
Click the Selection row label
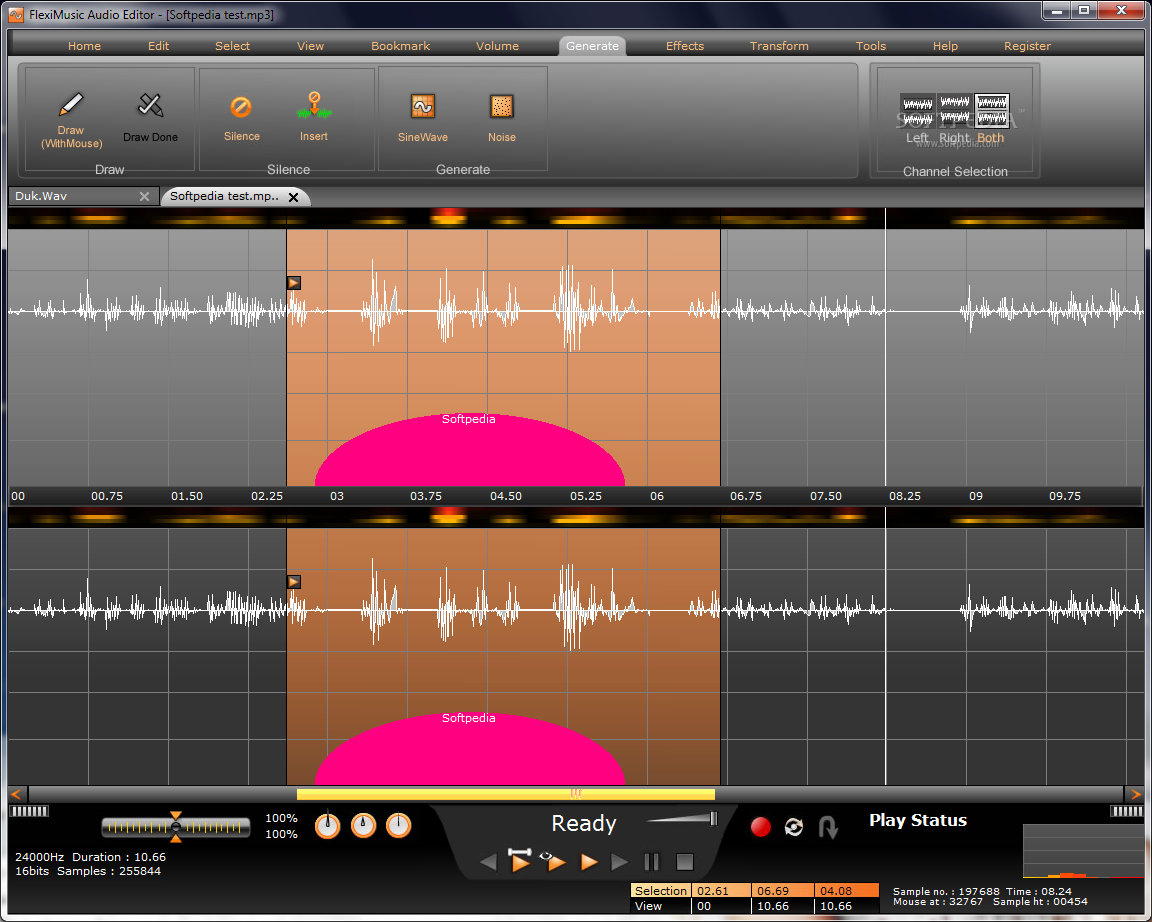pyautogui.click(x=660, y=890)
